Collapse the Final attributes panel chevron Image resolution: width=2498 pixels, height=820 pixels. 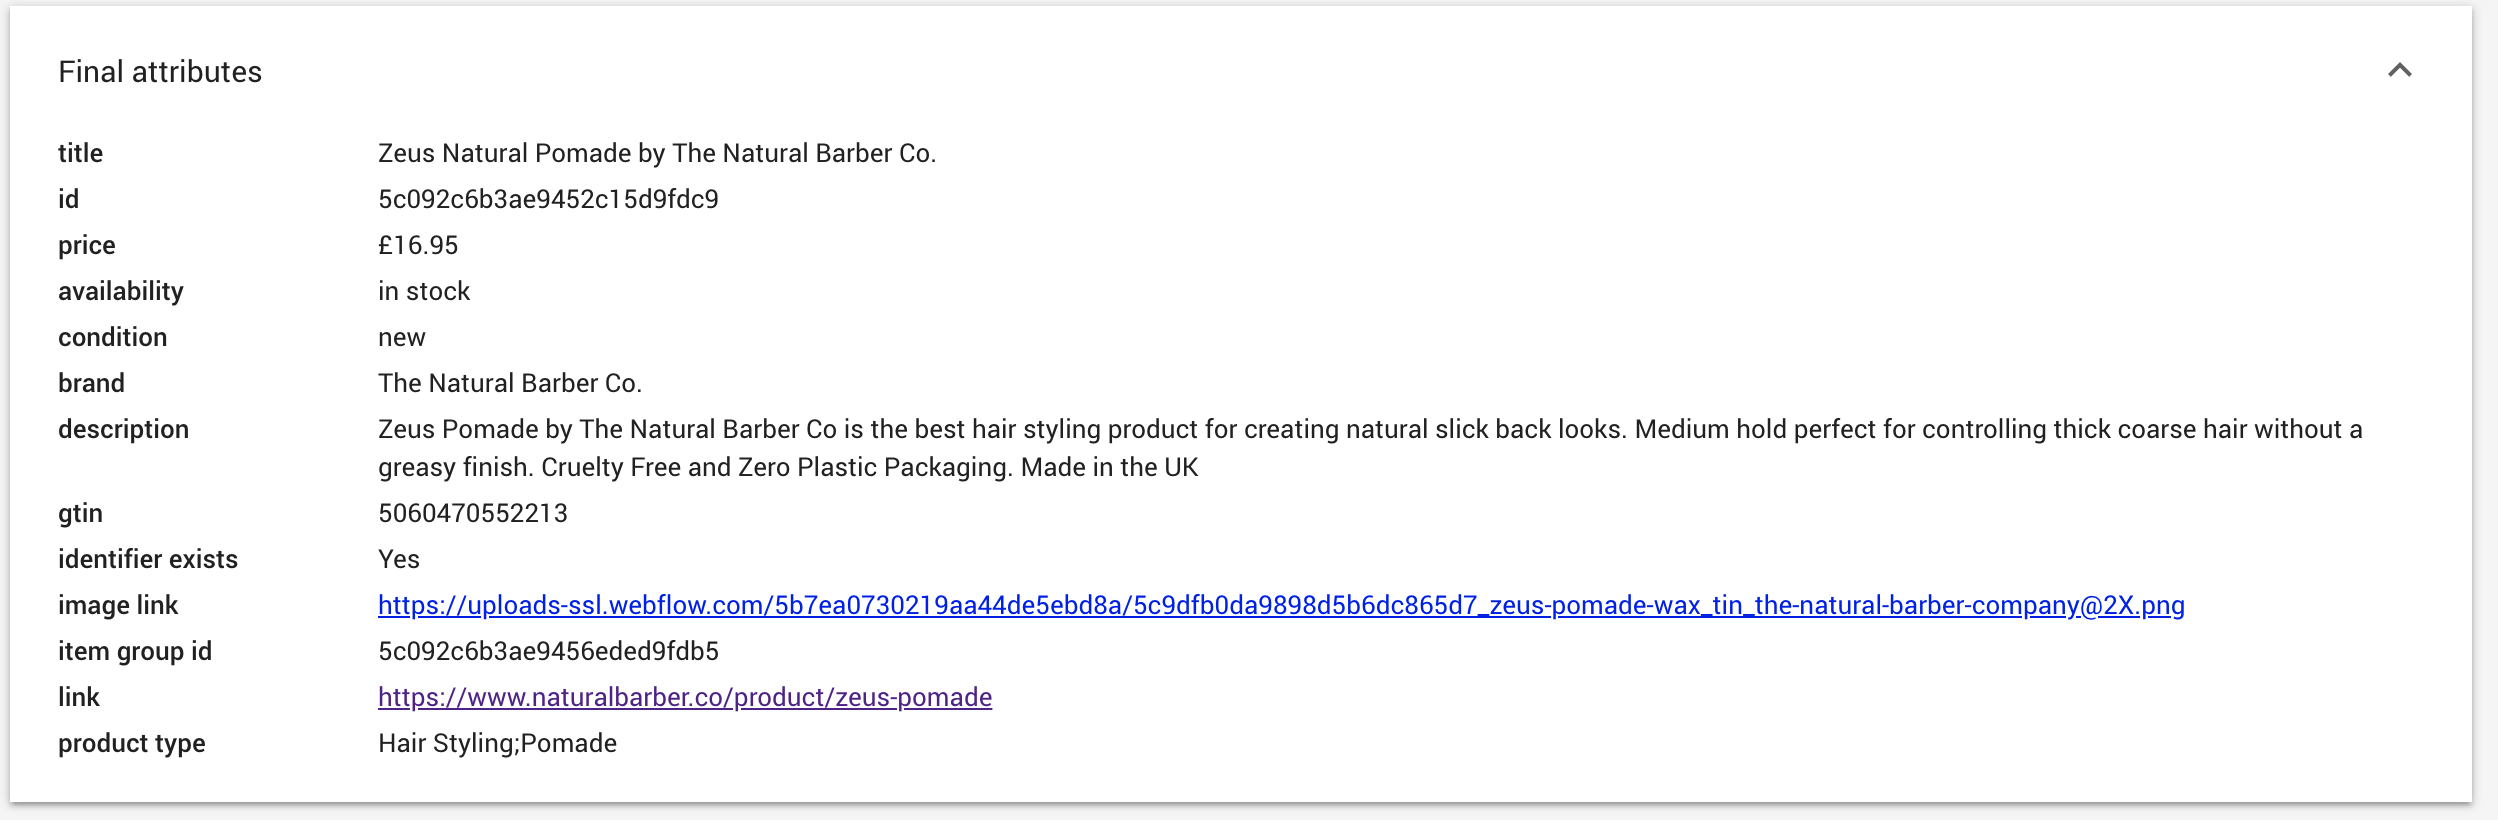tap(2399, 70)
